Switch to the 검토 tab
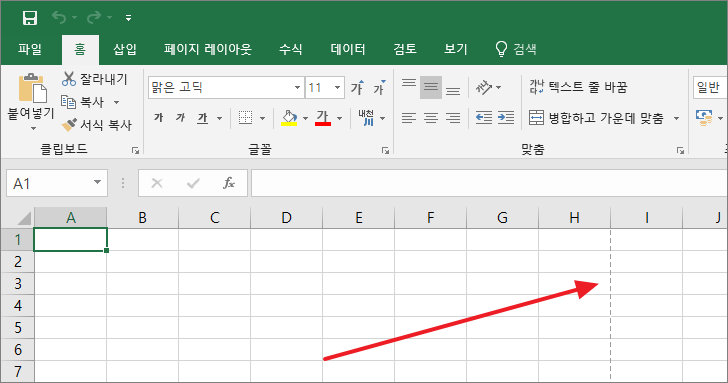This screenshot has width=728, height=383. [405, 49]
